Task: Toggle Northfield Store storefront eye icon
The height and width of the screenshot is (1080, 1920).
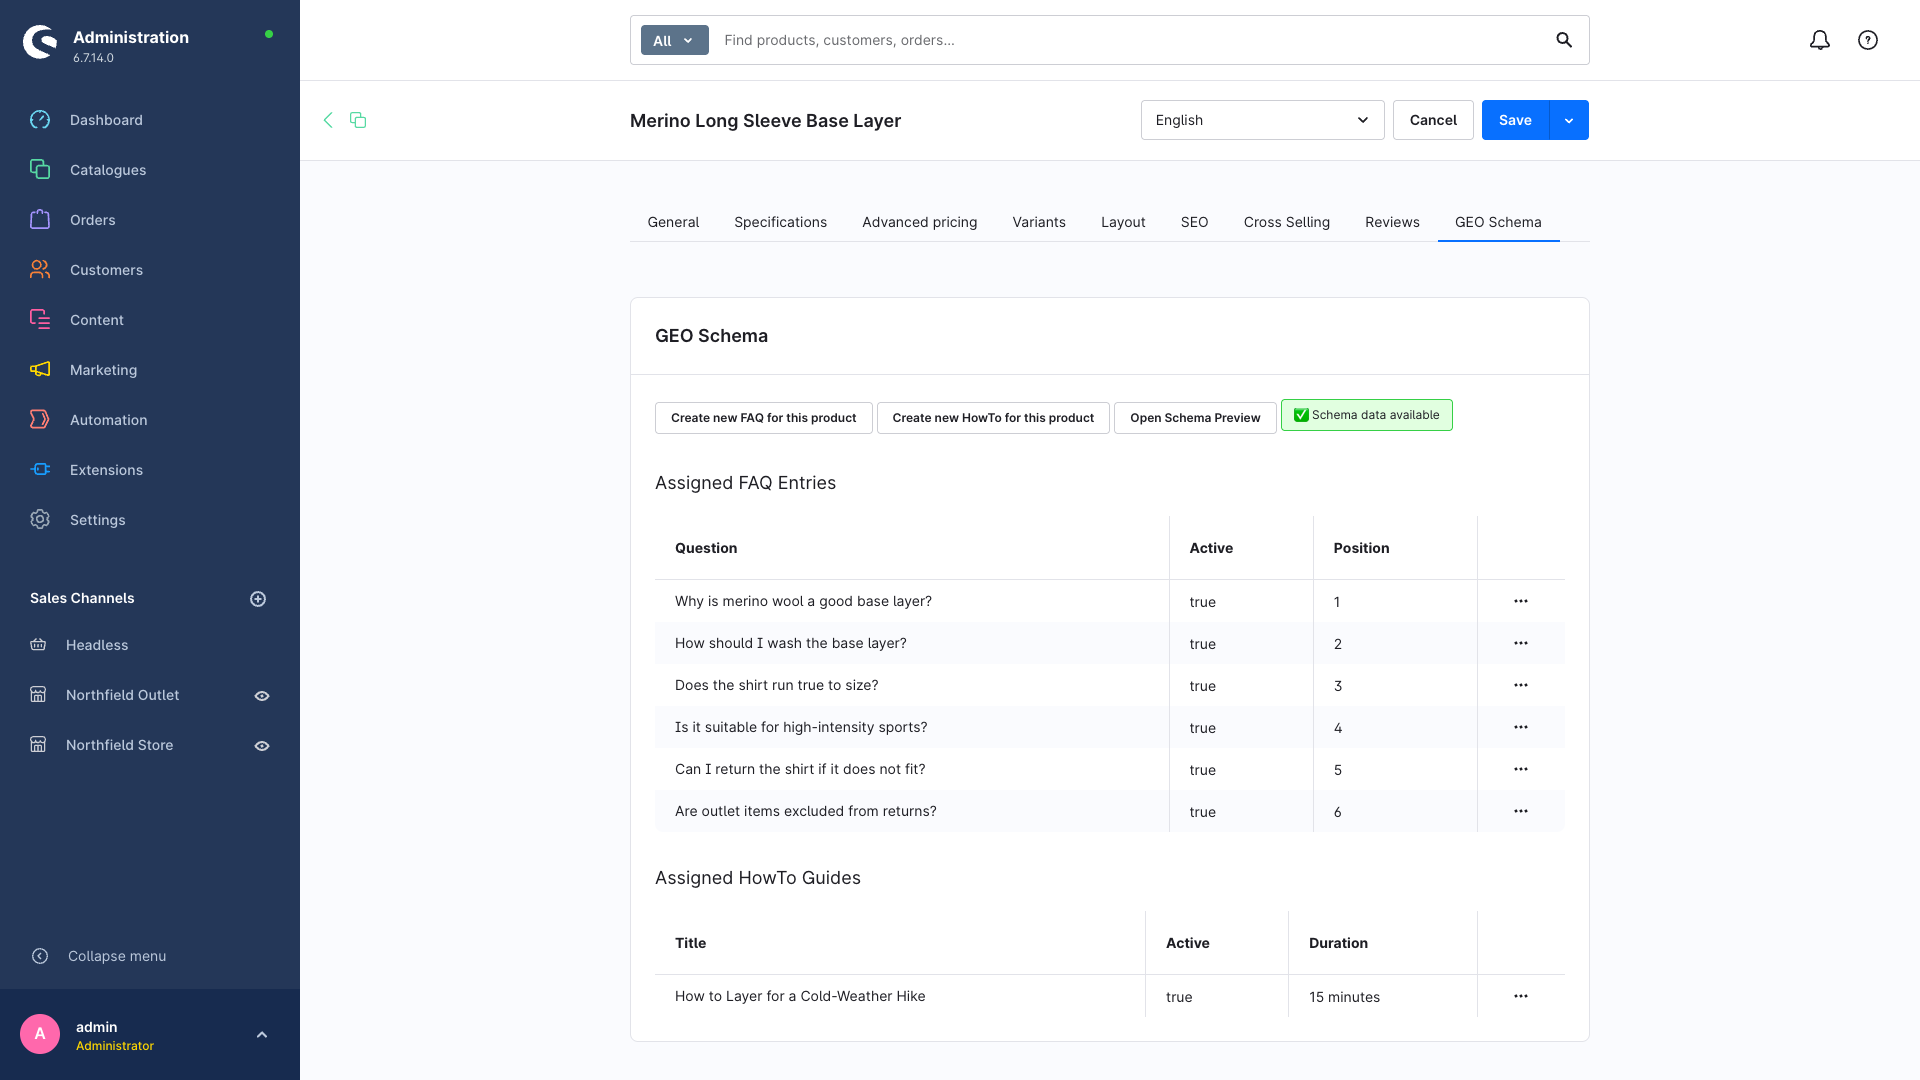Action: coord(262,746)
